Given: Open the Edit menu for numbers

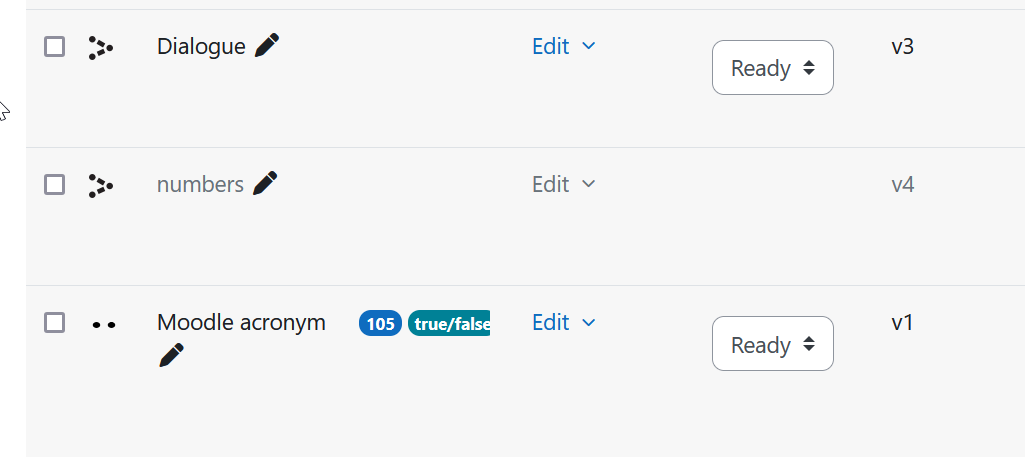Looking at the screenshot, I should (x=563, y=184).
